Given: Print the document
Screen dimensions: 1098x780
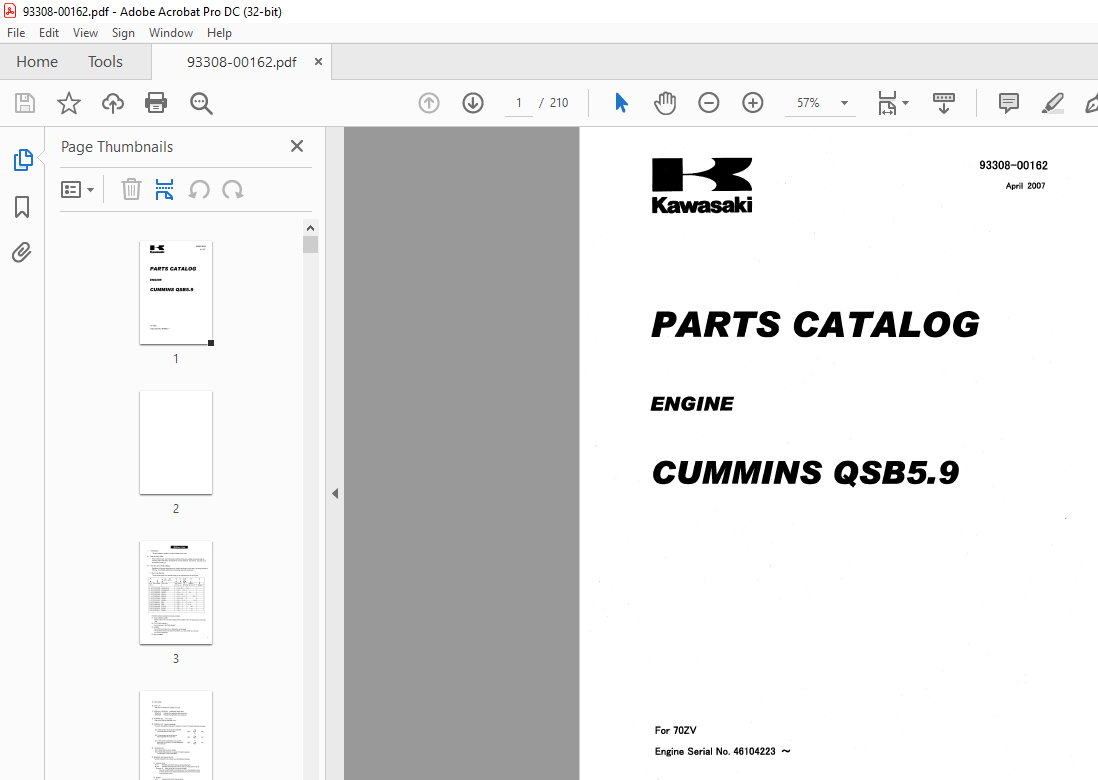Looking at the screenshot, I should (155, 103).
